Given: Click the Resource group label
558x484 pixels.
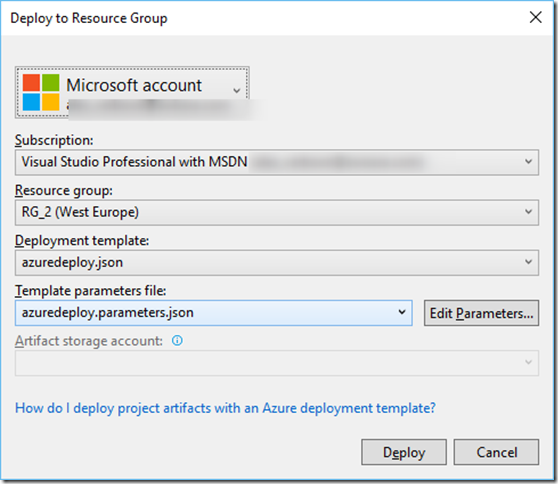Looking at the screenshot, I should [64, 190].
